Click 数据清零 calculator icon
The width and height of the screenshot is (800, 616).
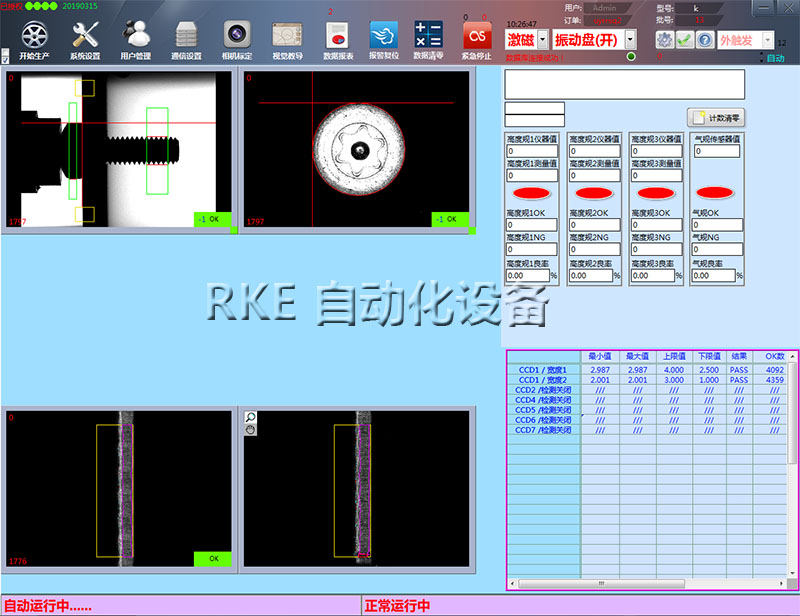[x=428, y=35]
